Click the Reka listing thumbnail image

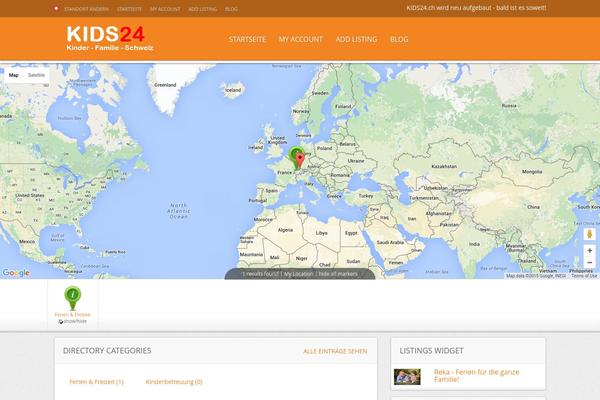407,377
